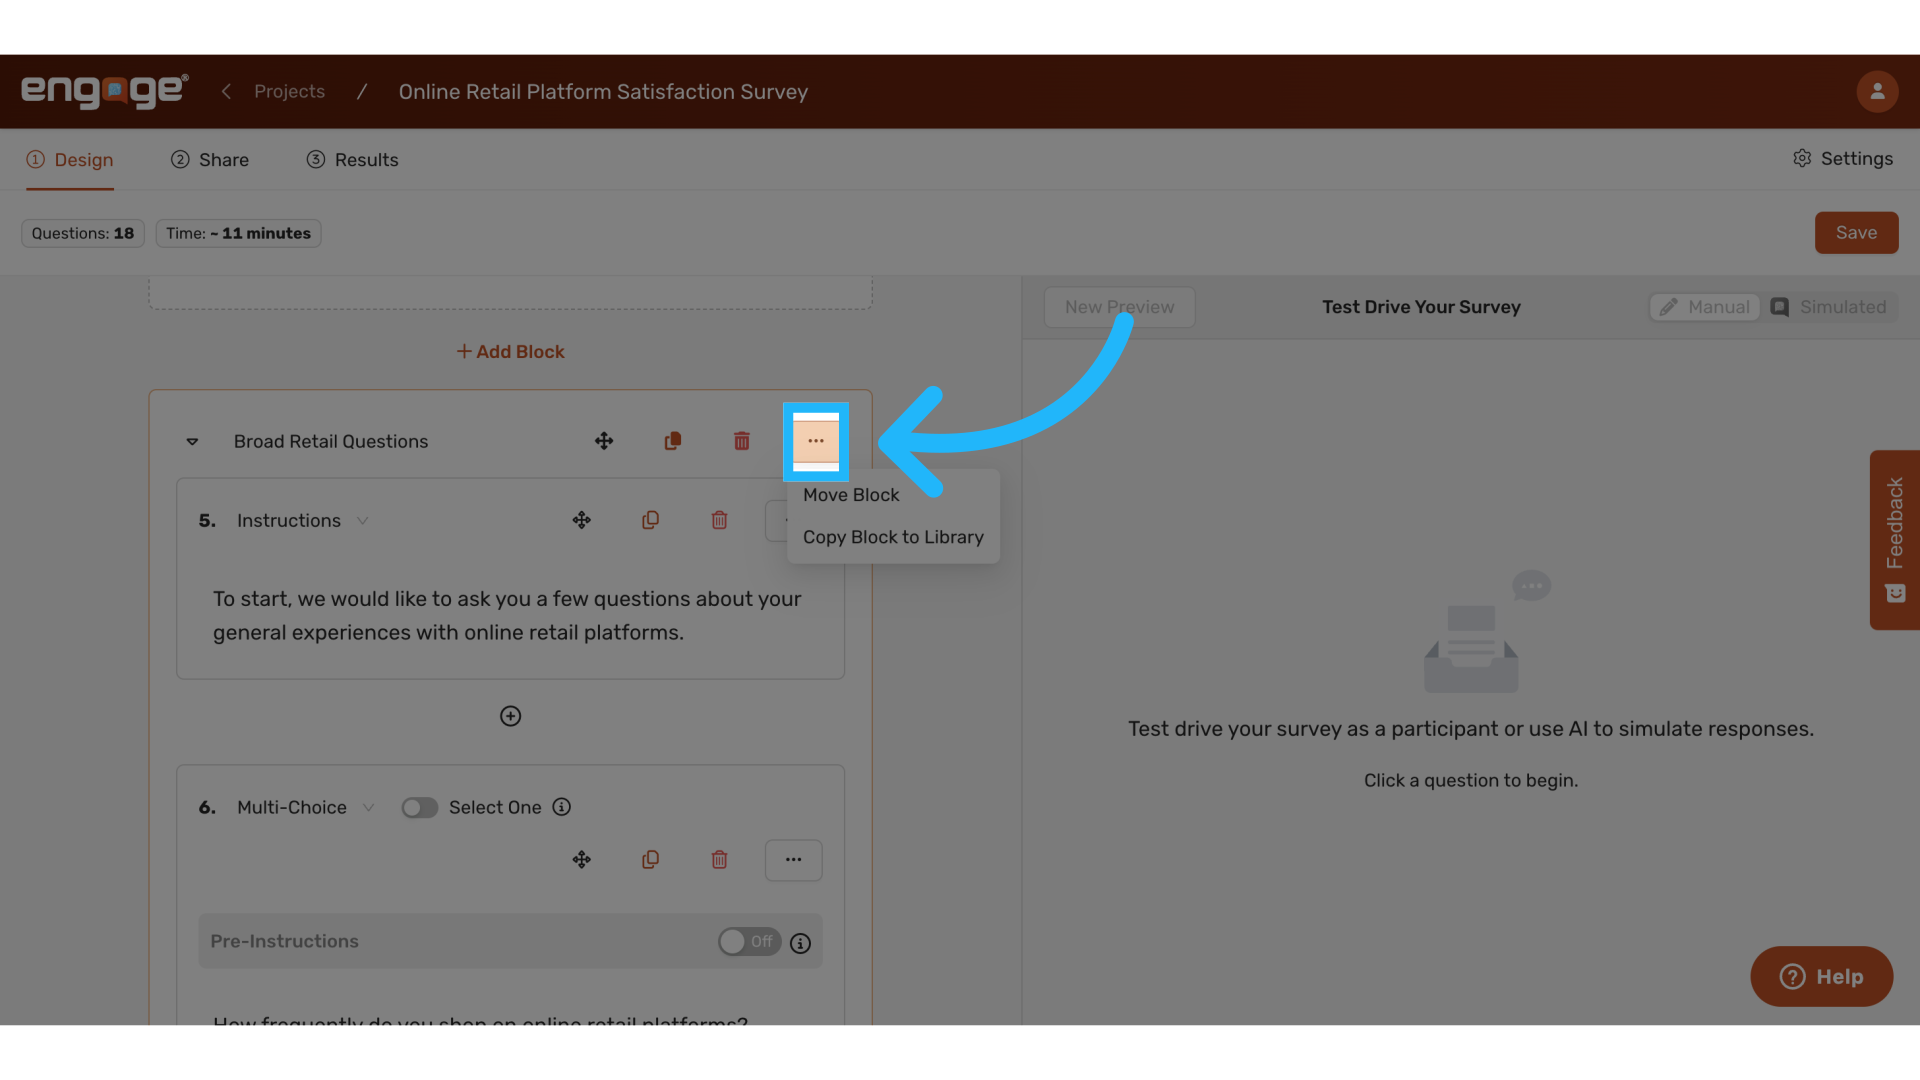Click the move icon for question 5 Instructions
The width and height of the screenshot is (1920, 1080).
pyautogui.click(x=582, y=520)
